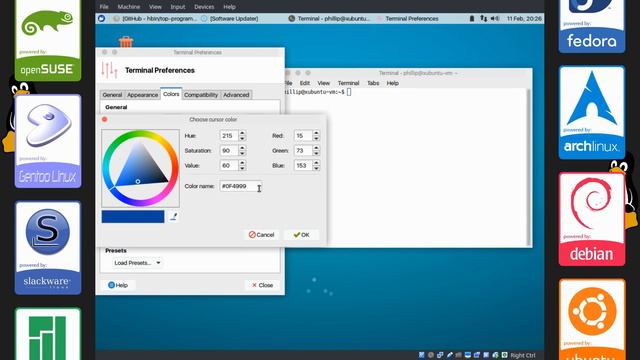Click the round optical disk icon in VirtualBox status bar
This screenshot has width=640, height=360.
431,355
